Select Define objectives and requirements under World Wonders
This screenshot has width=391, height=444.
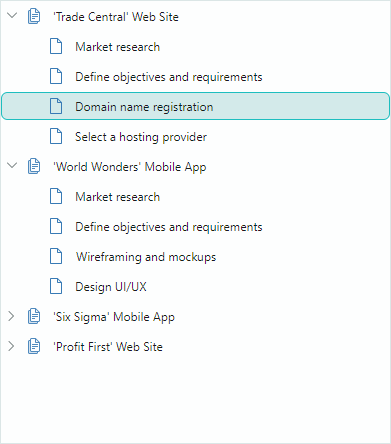coord(169,227)
